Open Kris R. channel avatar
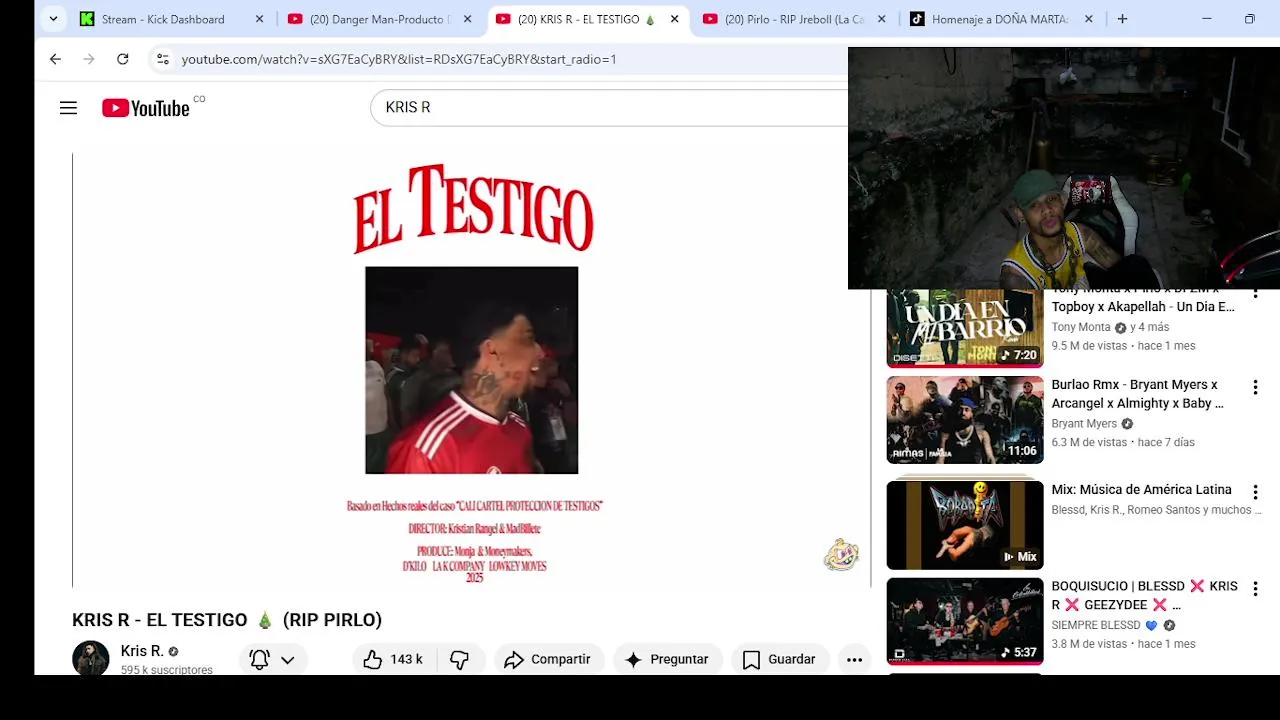 pos(91,658)
